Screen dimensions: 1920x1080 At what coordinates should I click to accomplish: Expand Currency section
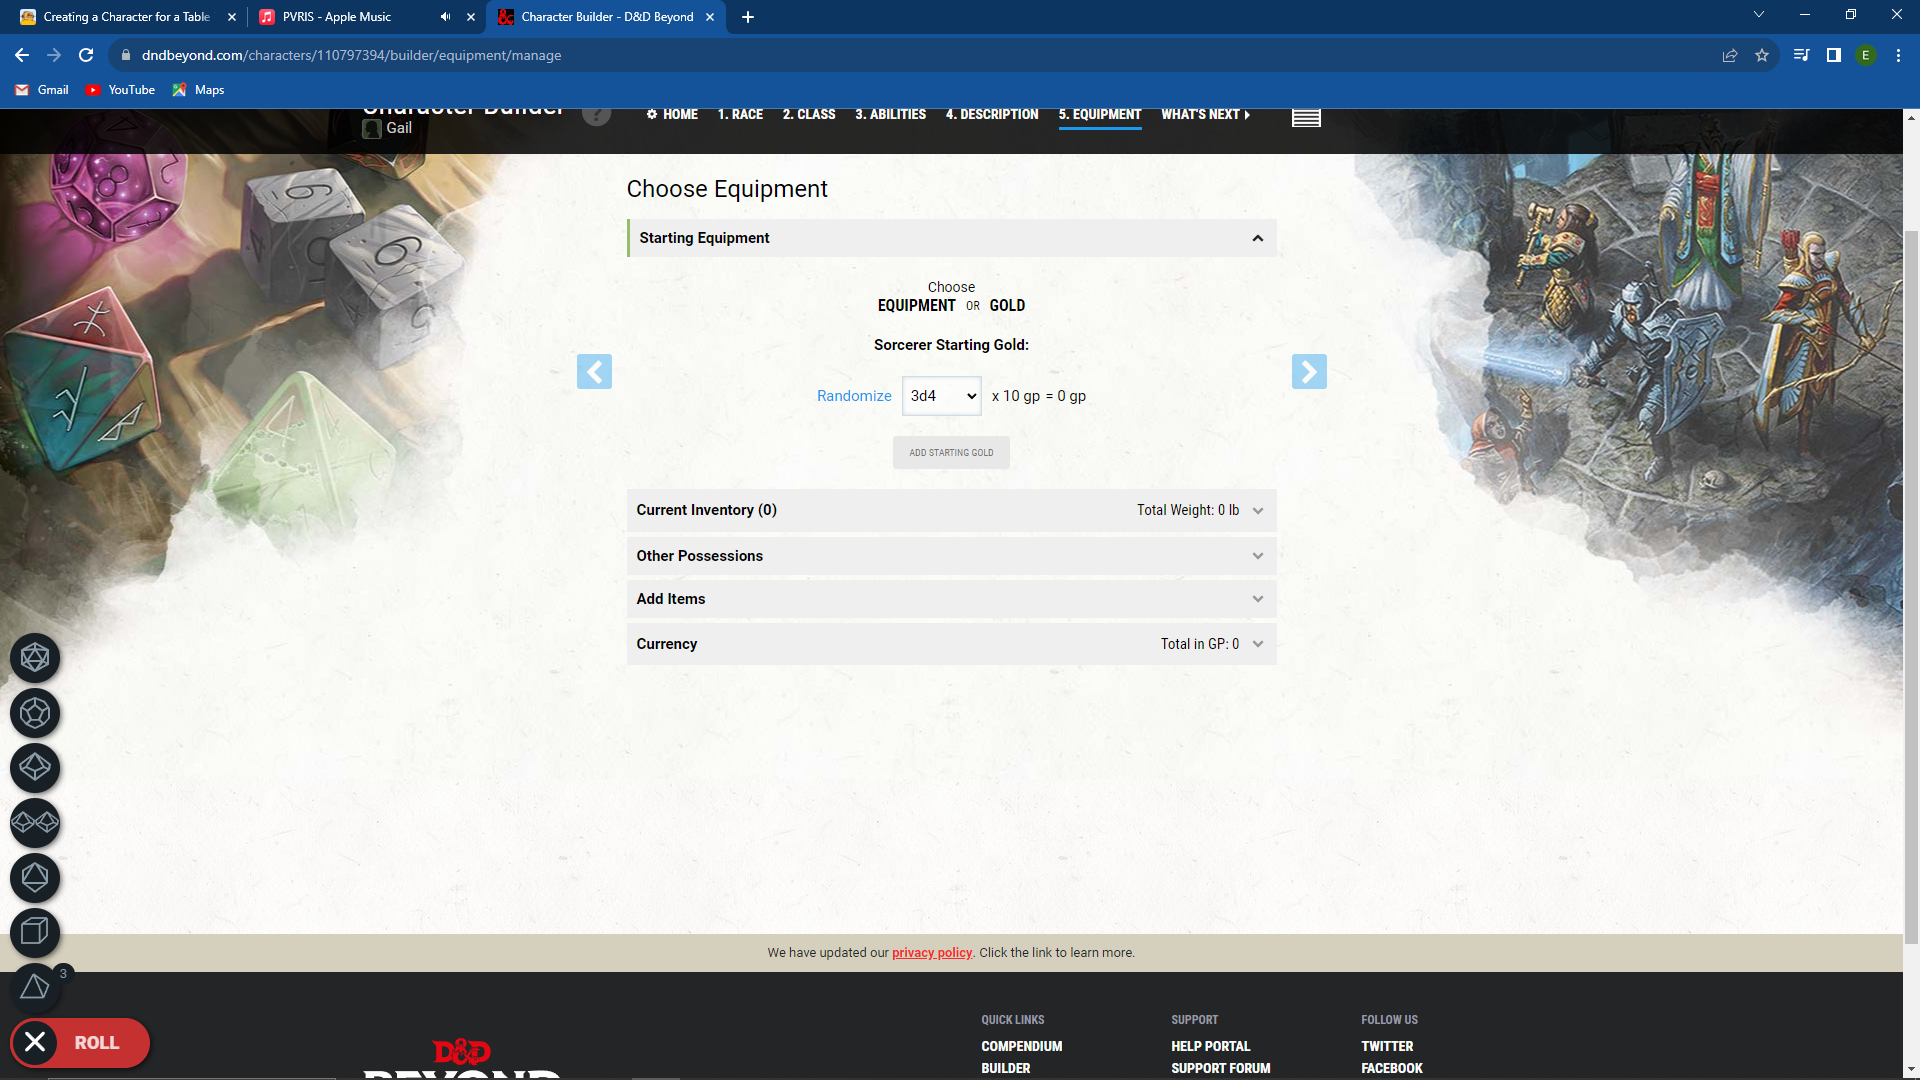[x=951, y=644]
